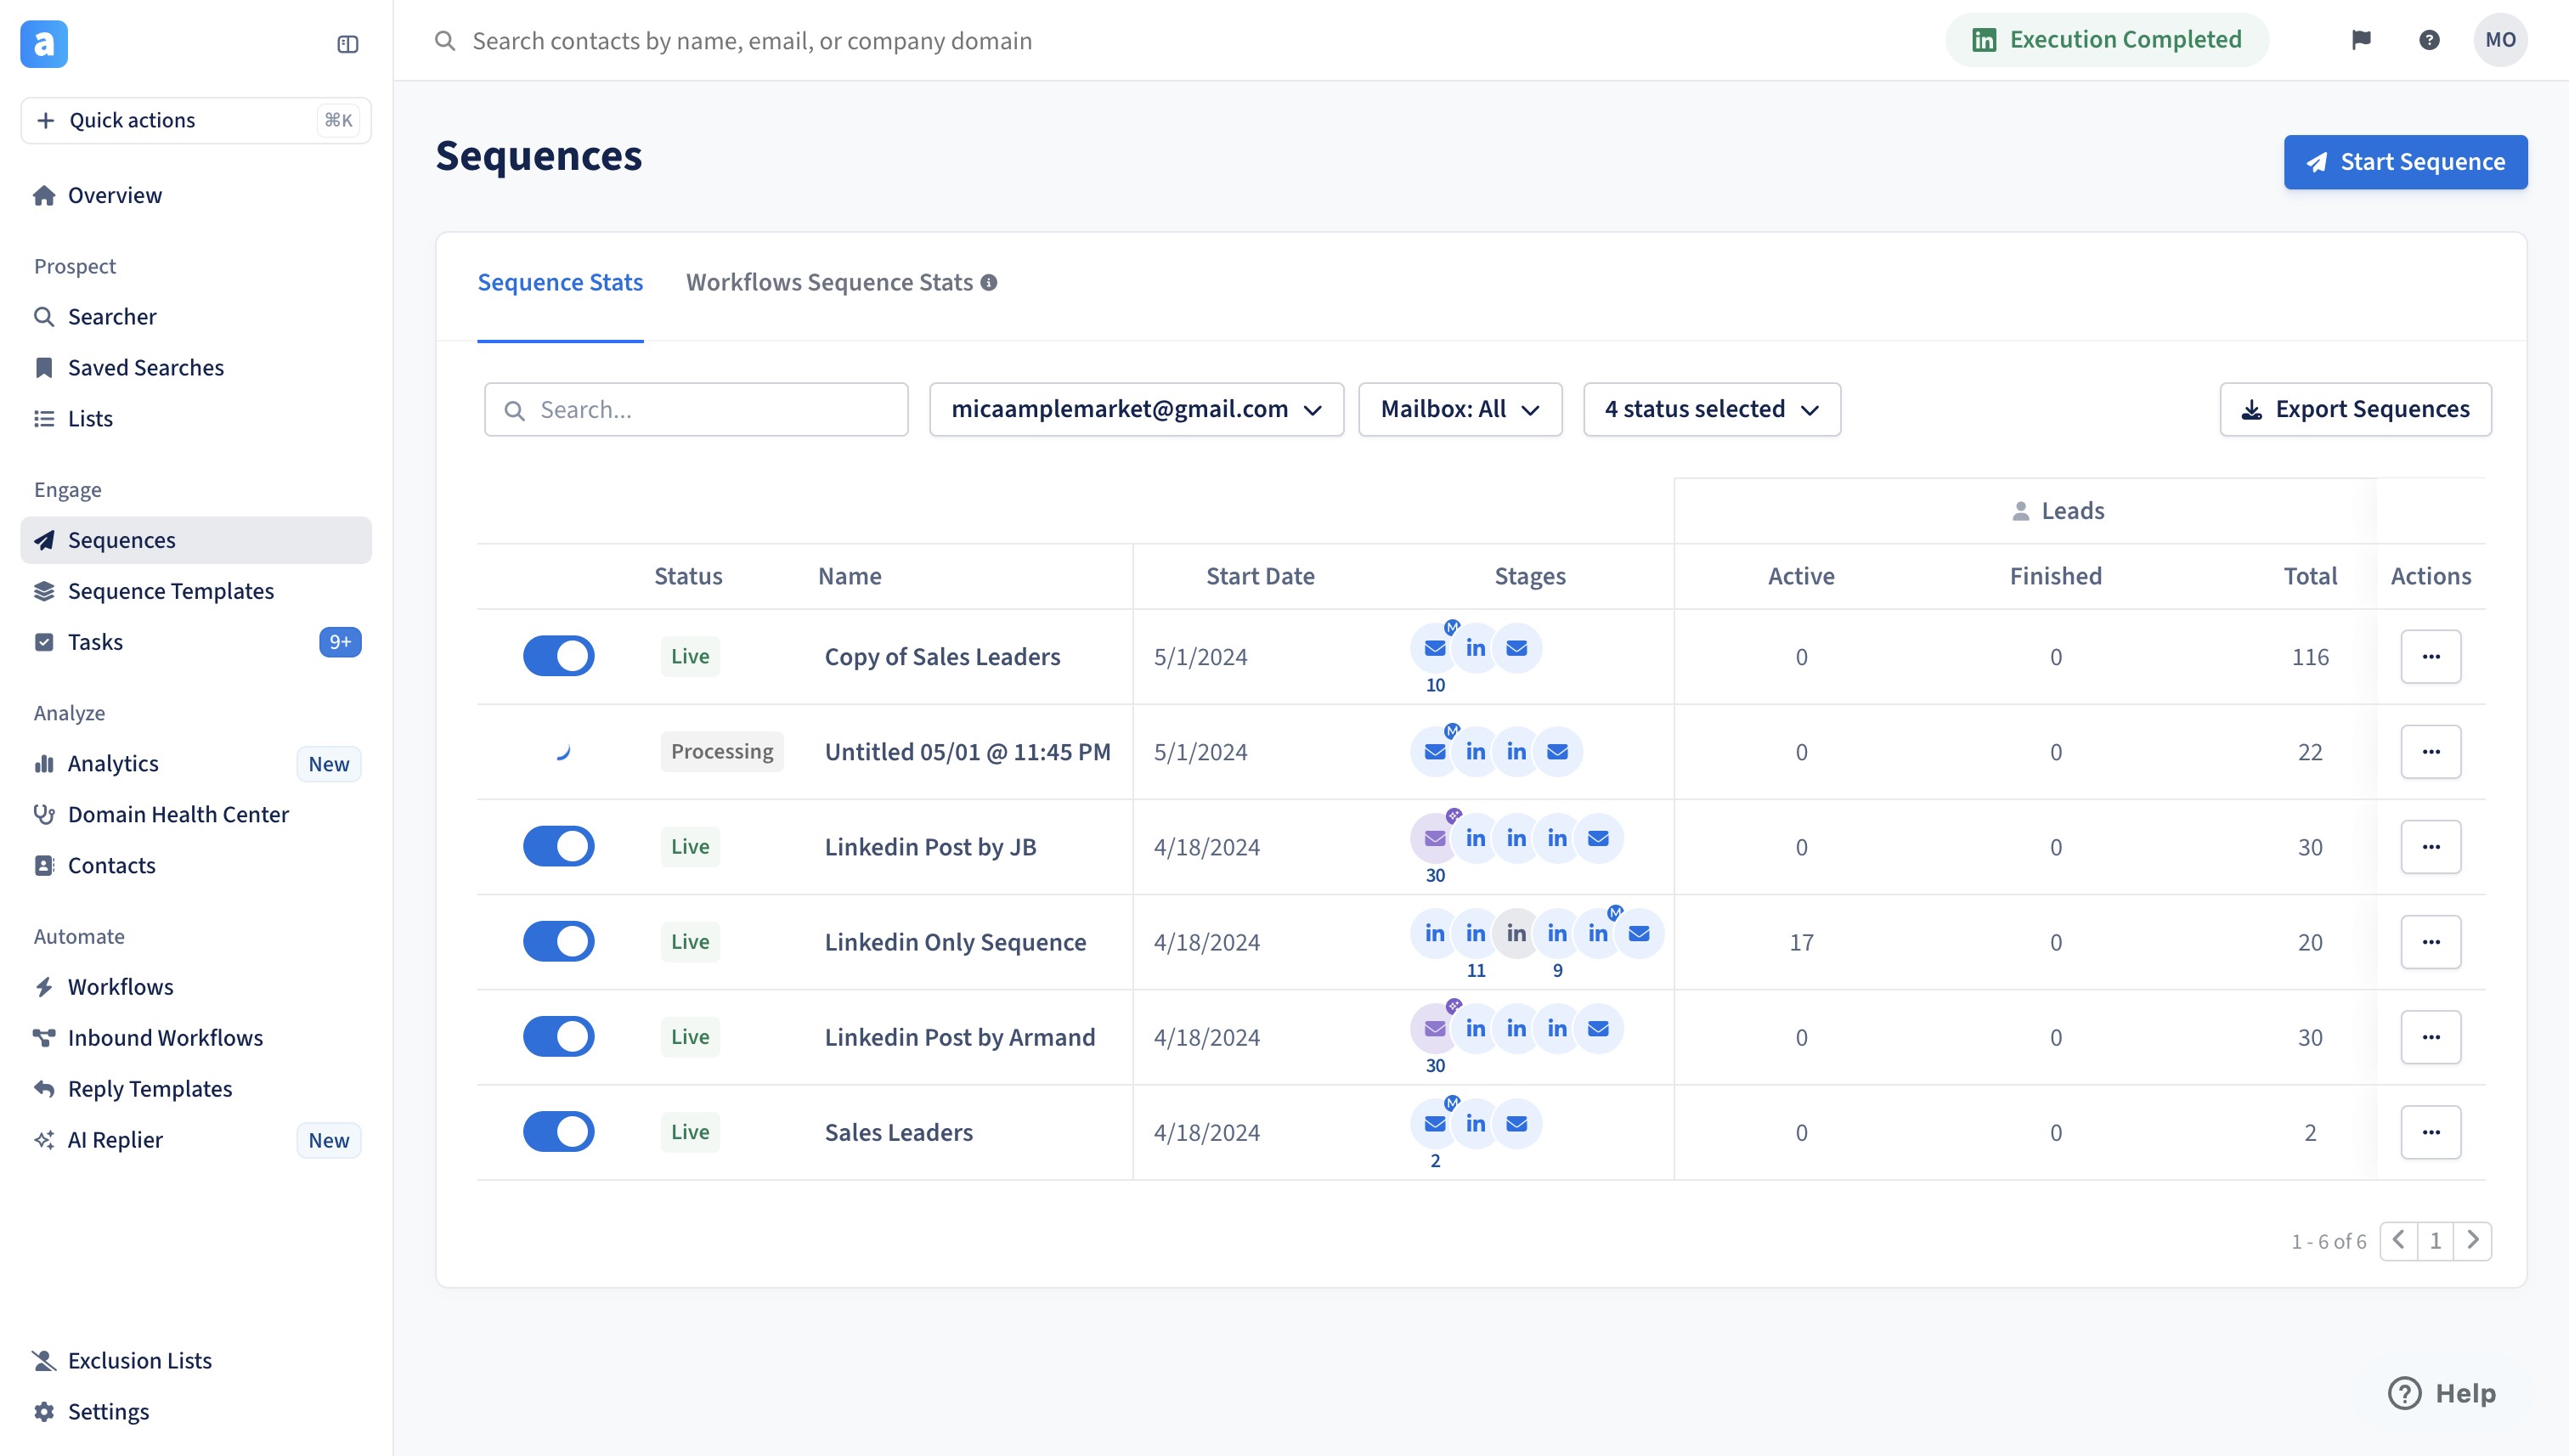The image size is (2569, 1456).
Task: Click the Start Sequence button
Action: pos(2405,162)
